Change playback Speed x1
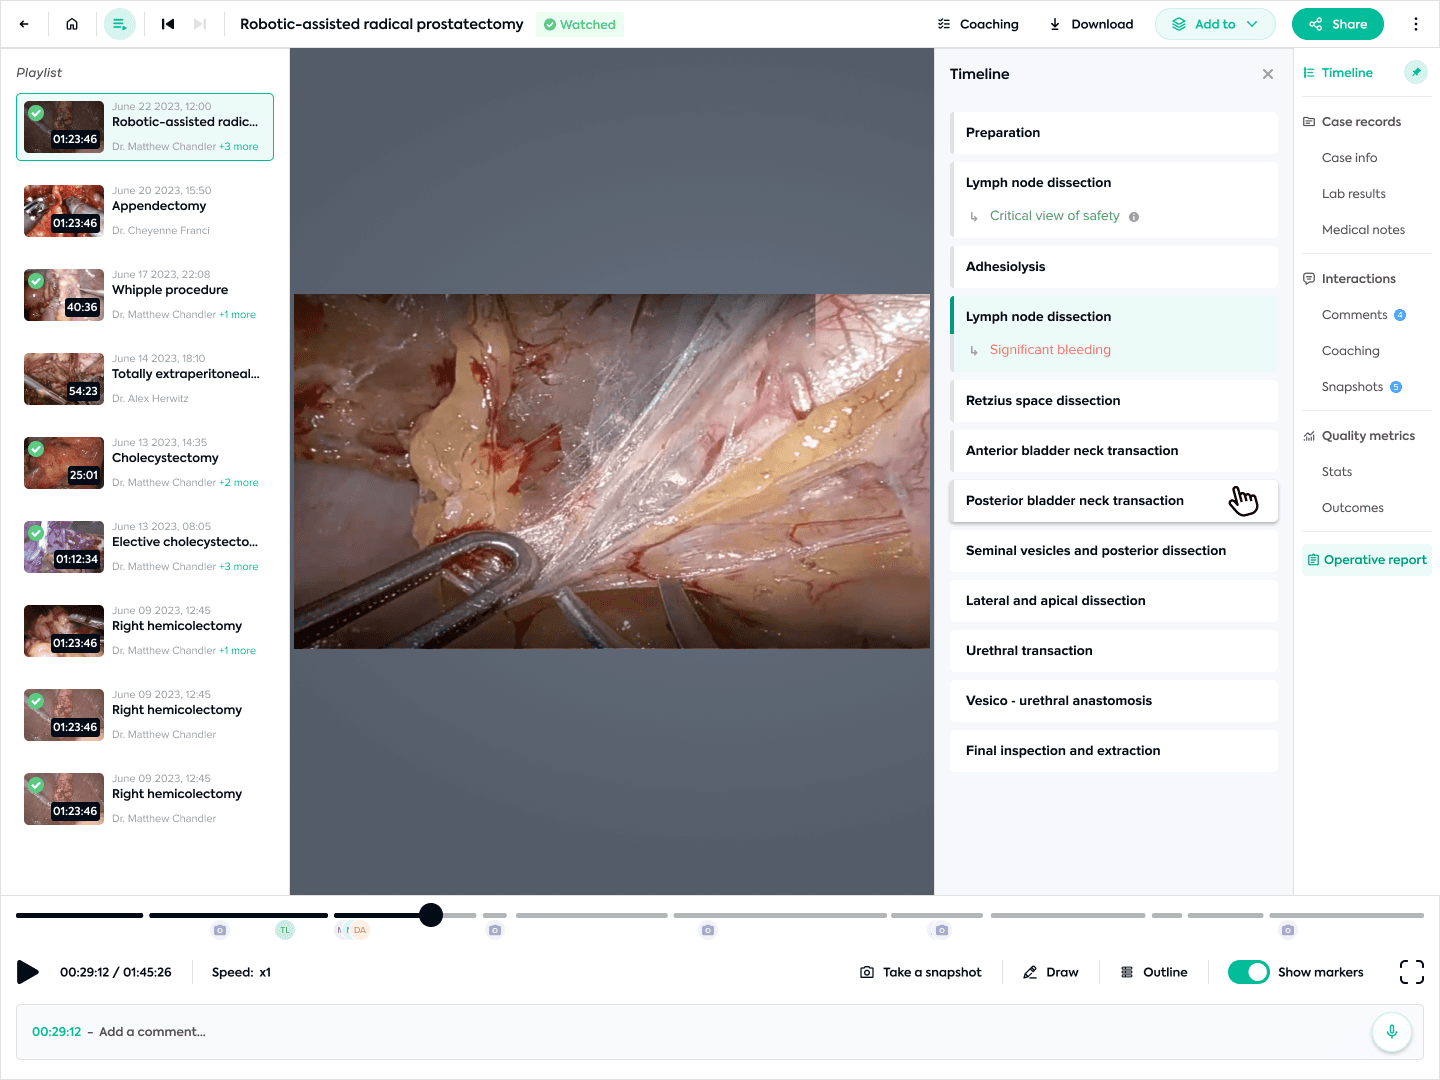Viewport: 1440px width, 1080px height. [x=241, y=972]
